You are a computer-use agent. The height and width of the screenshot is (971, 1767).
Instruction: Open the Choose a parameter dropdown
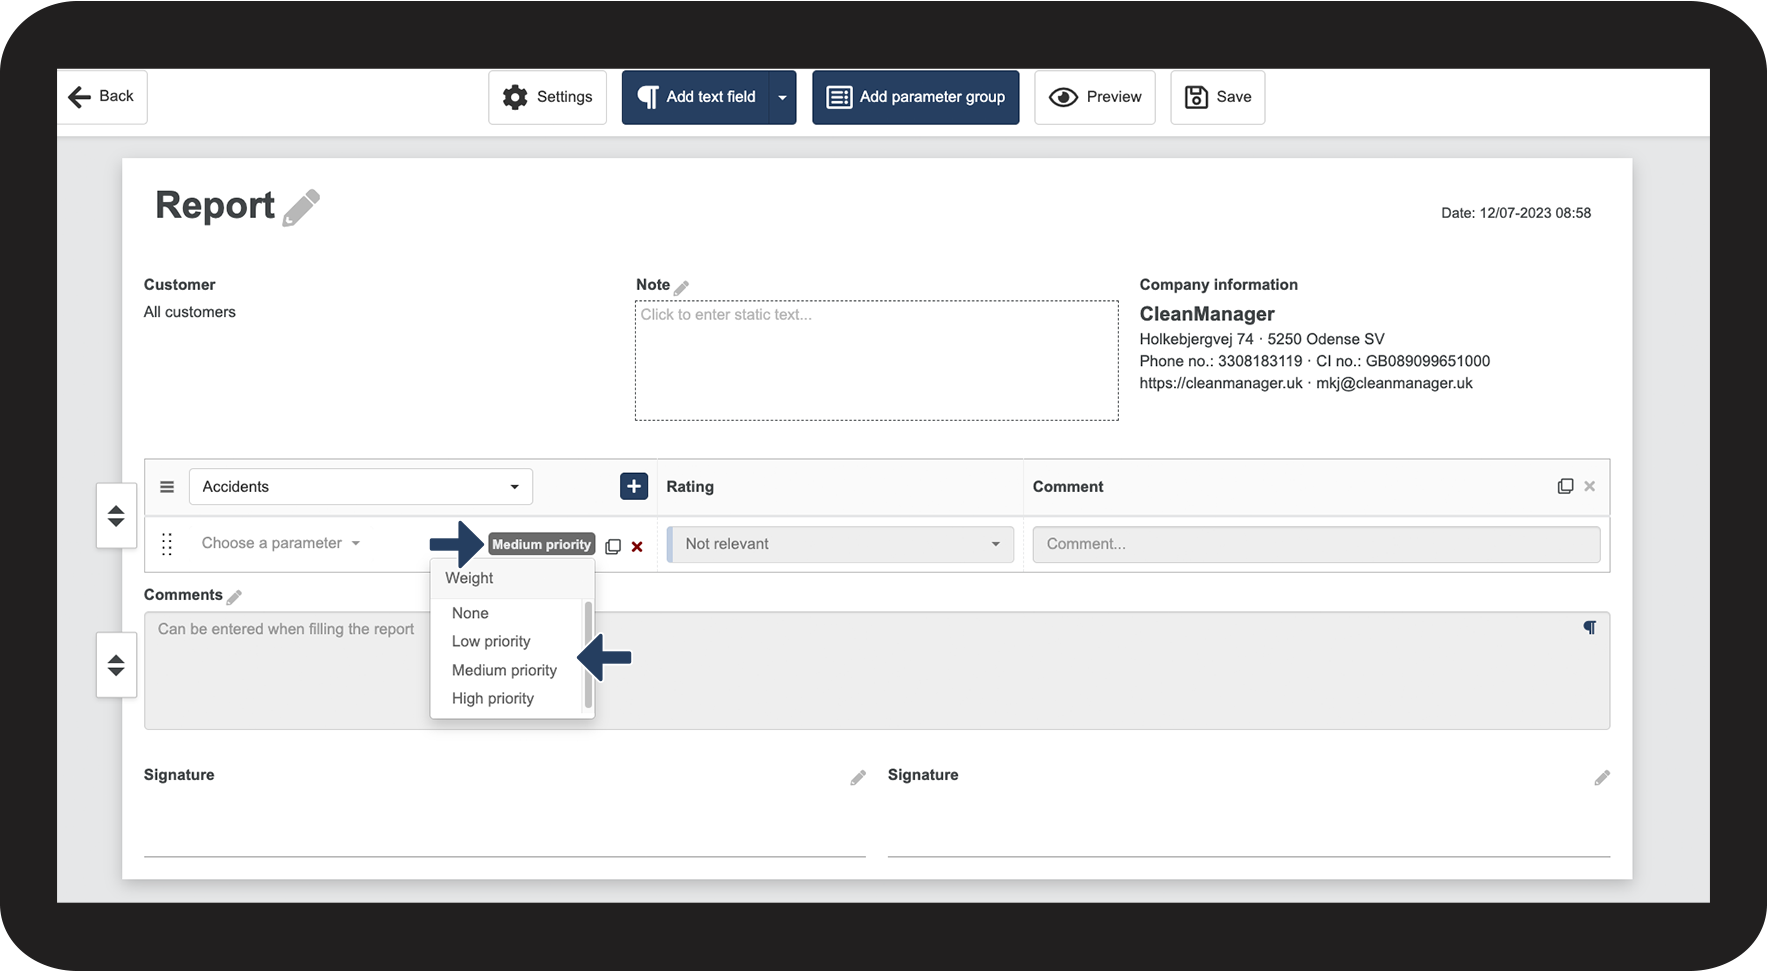tap(280, 543)
